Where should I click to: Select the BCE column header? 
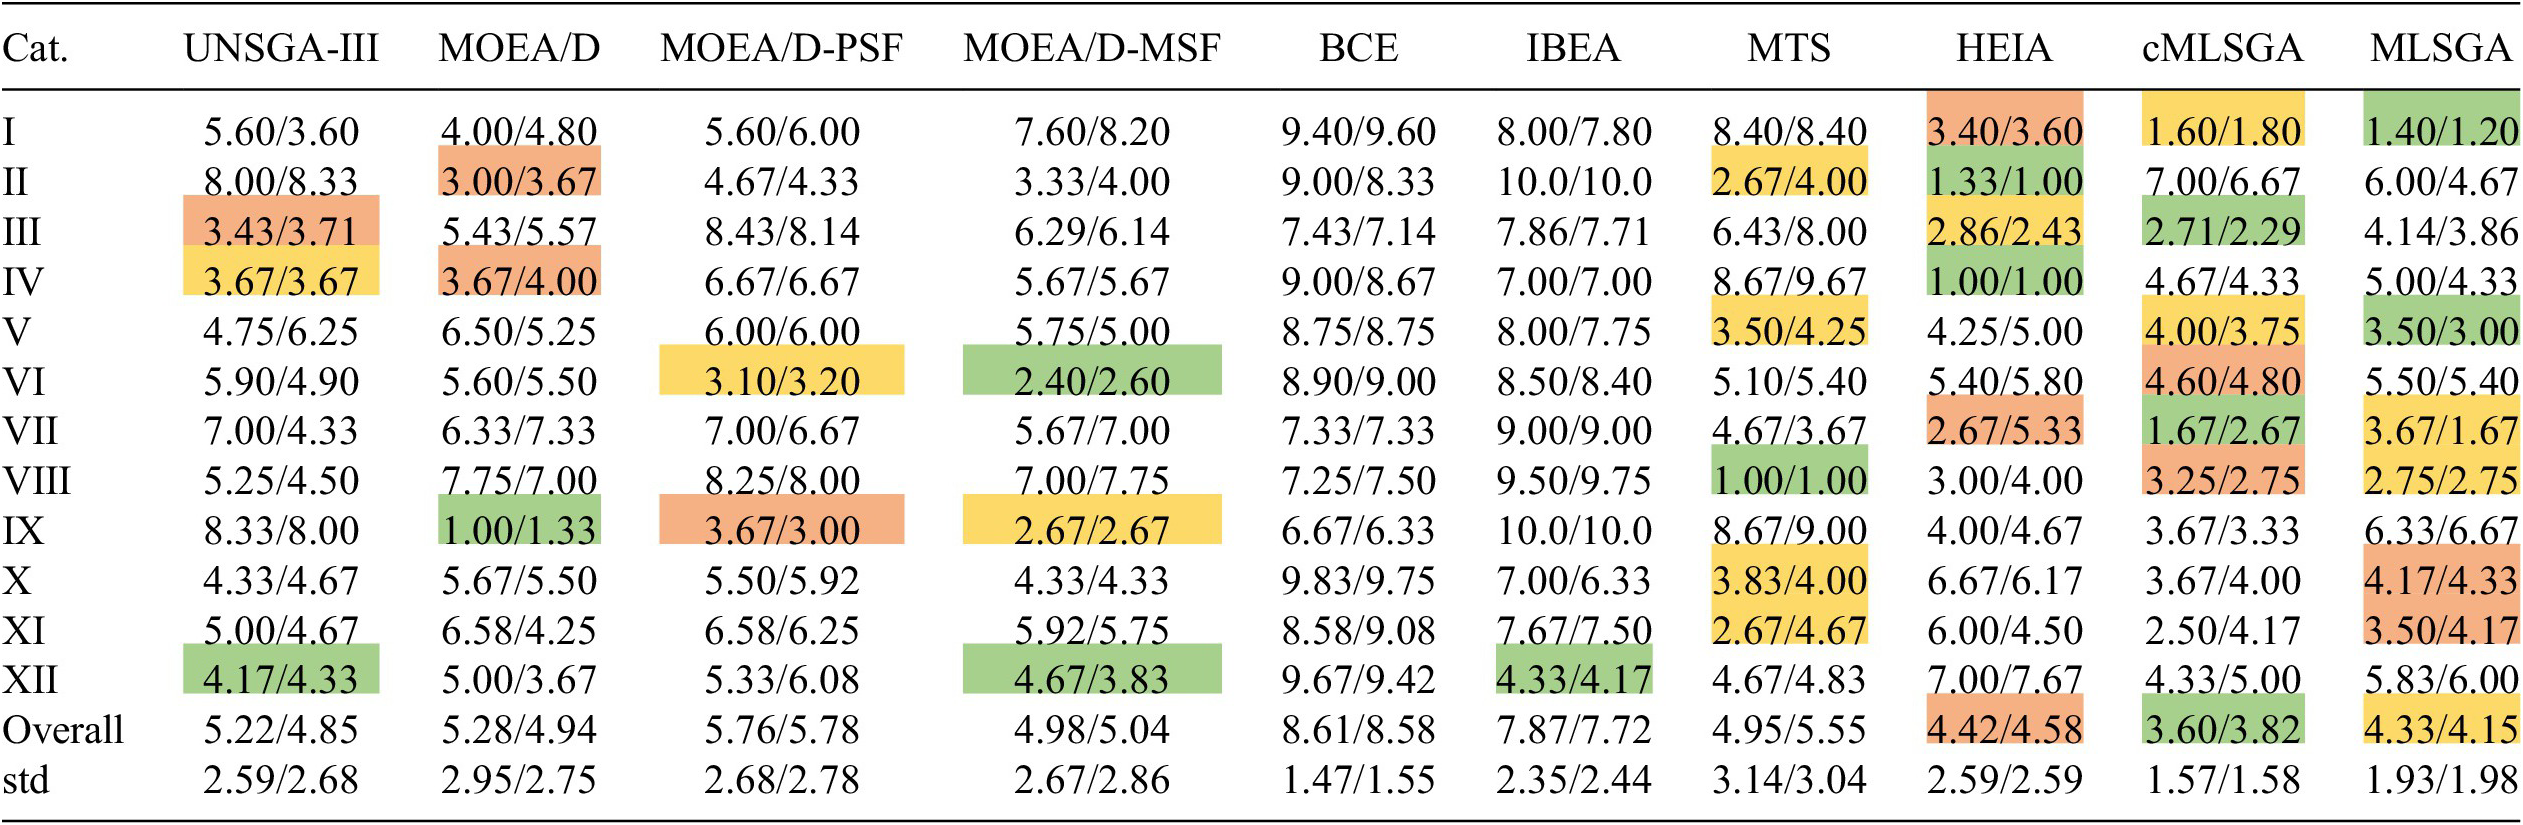(1358, 49)
